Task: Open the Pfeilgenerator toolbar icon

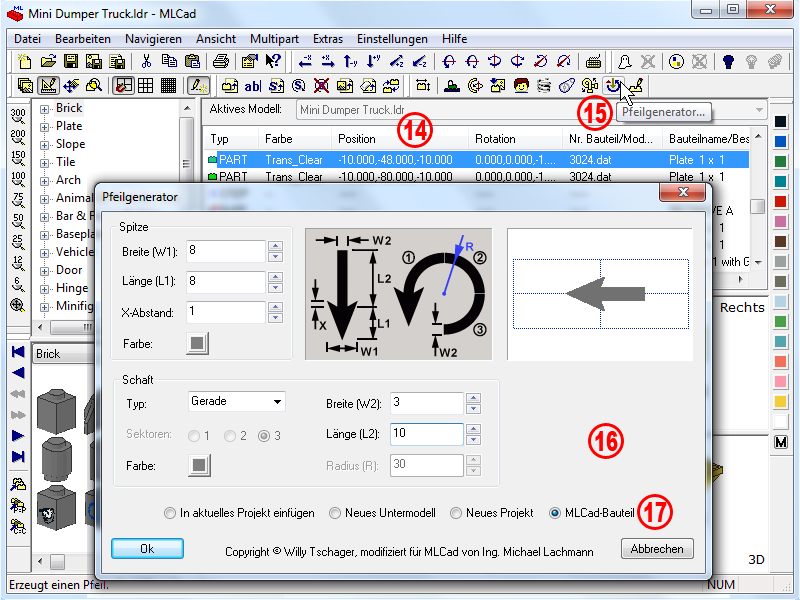Action: (x=612, y=85)
